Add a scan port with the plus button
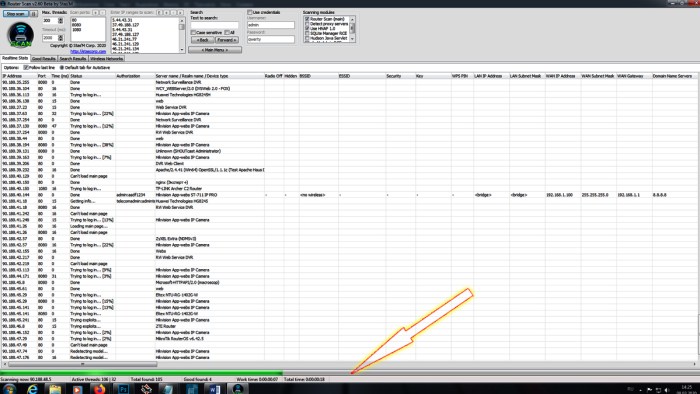This screenshot has width=700, height=394. [96, 12]
